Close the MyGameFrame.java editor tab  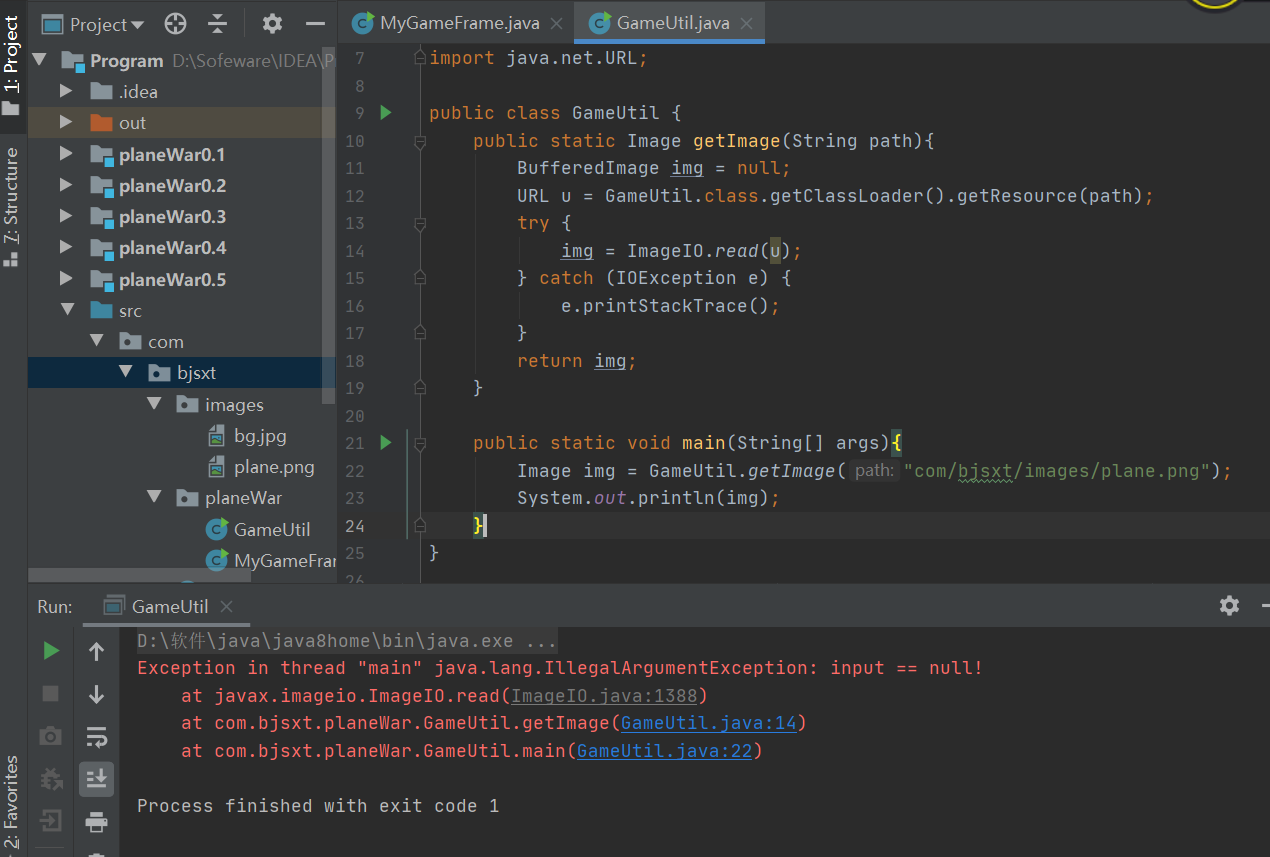(x=556, y=23)
